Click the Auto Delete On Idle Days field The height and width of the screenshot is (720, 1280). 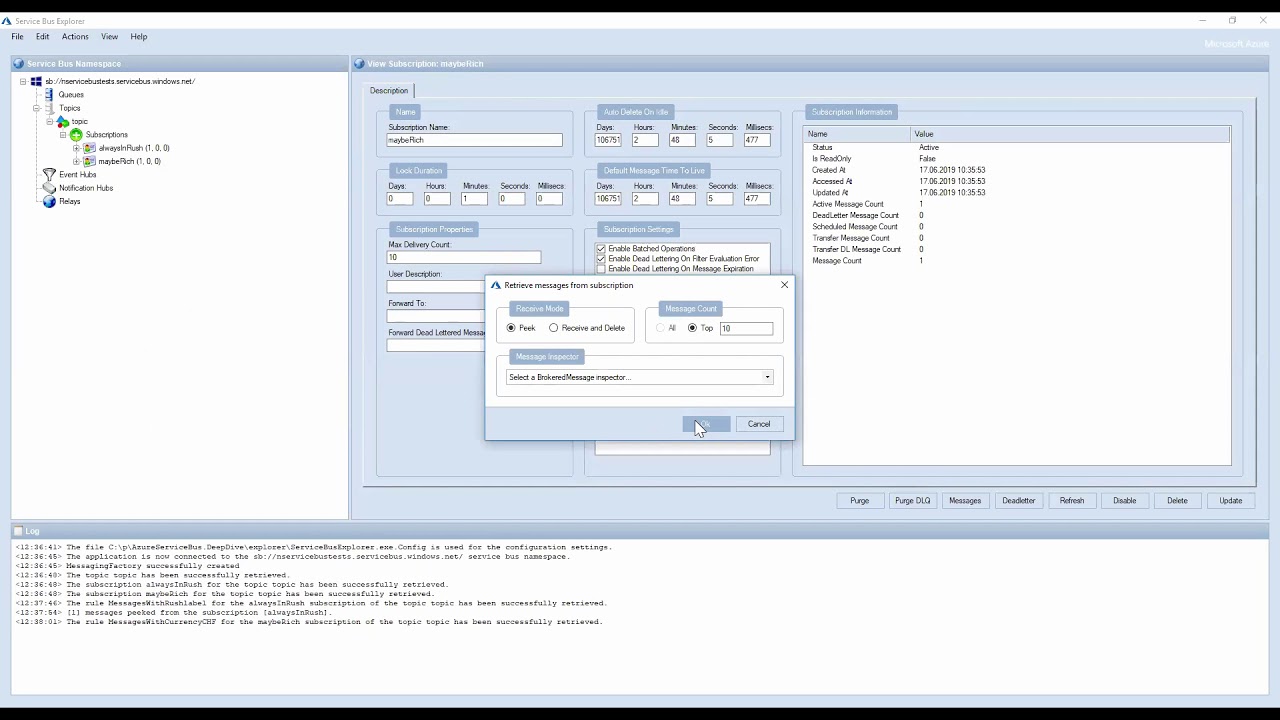coord(608,140)
